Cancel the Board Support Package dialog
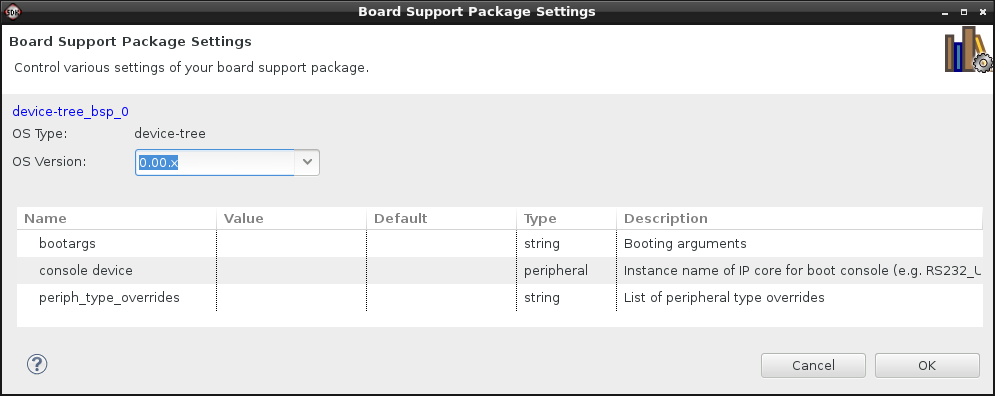 (813, 366)
